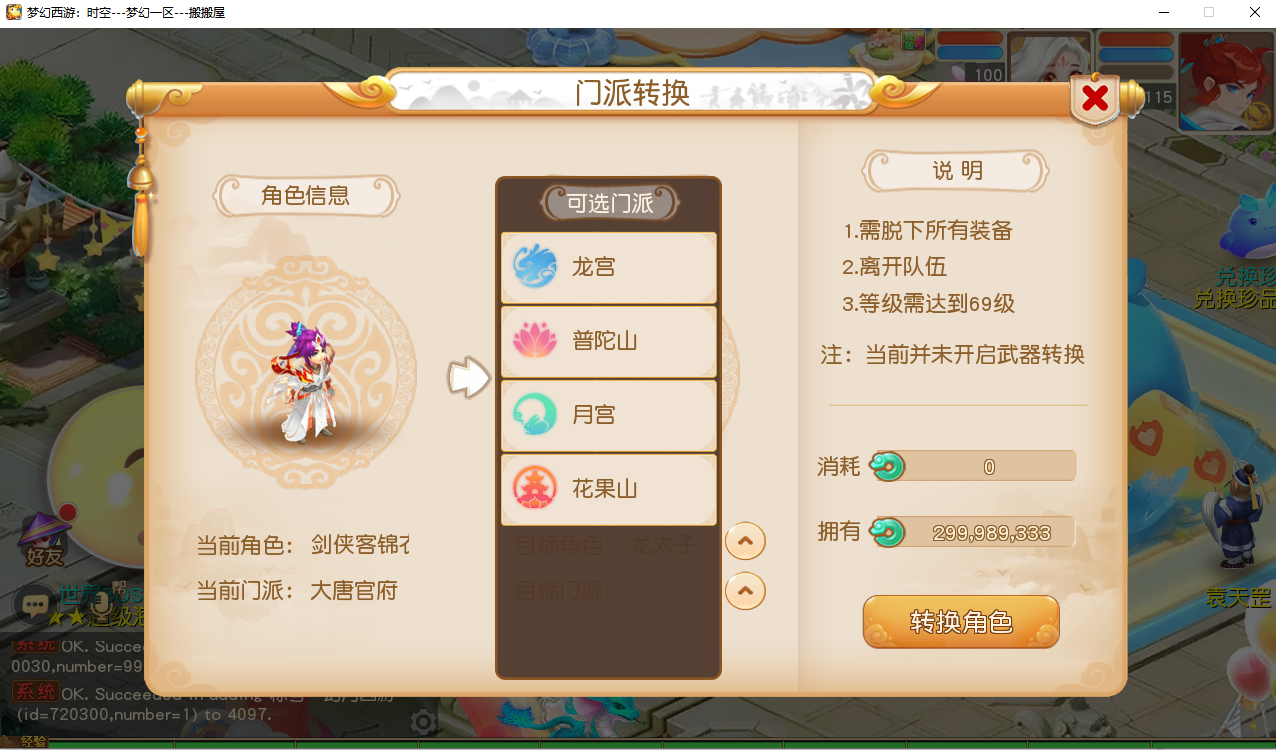Click the 转换角色 button
This screenshot has width=1276, height=750.
point(961,622)
